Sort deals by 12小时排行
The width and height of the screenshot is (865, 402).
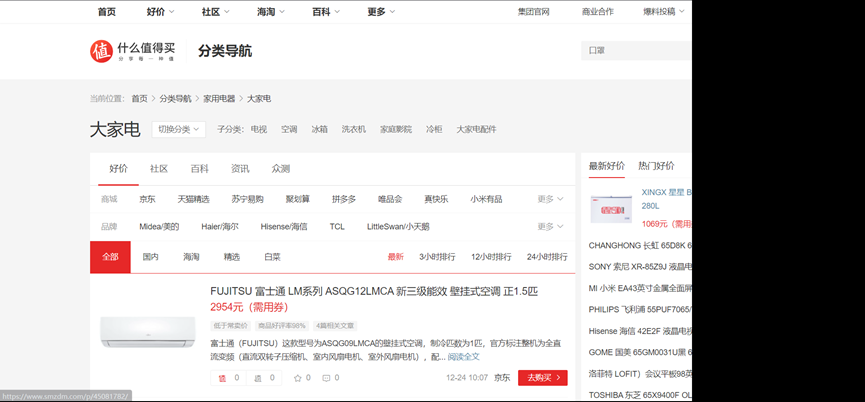(x=491, y=257)
